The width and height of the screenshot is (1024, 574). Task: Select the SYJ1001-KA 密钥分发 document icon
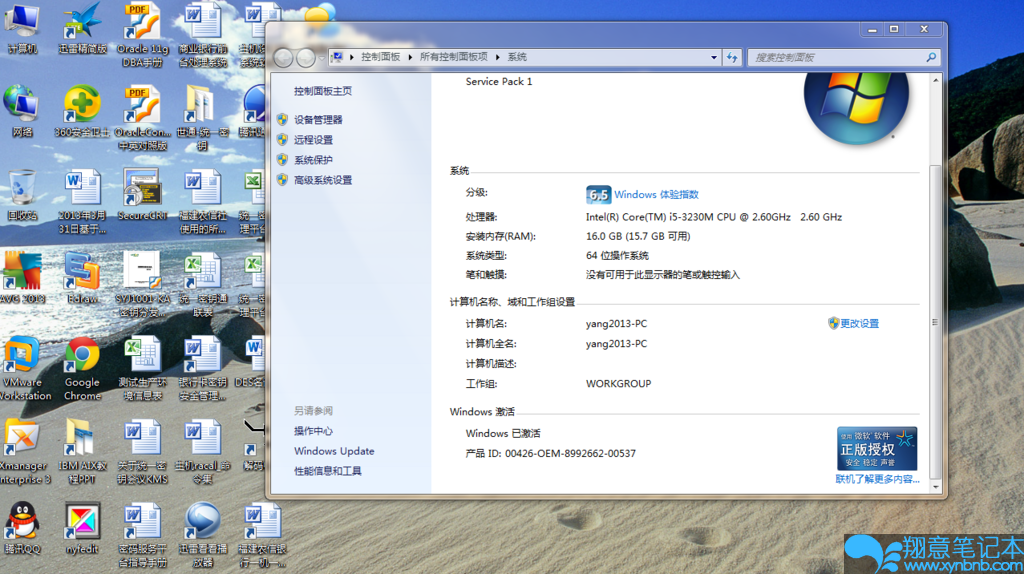click(142, 285)
